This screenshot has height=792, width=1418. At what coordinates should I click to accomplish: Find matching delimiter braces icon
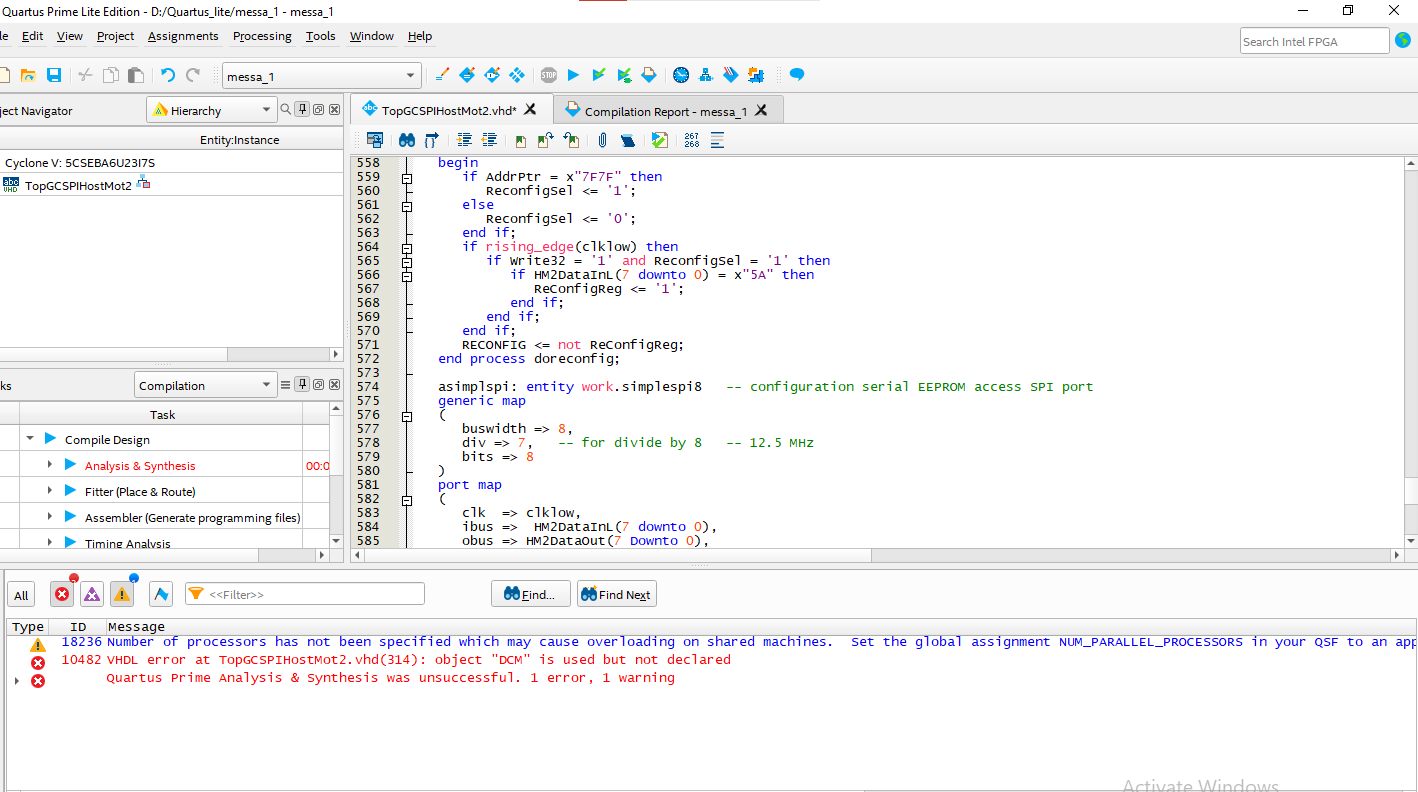[432, 140]
